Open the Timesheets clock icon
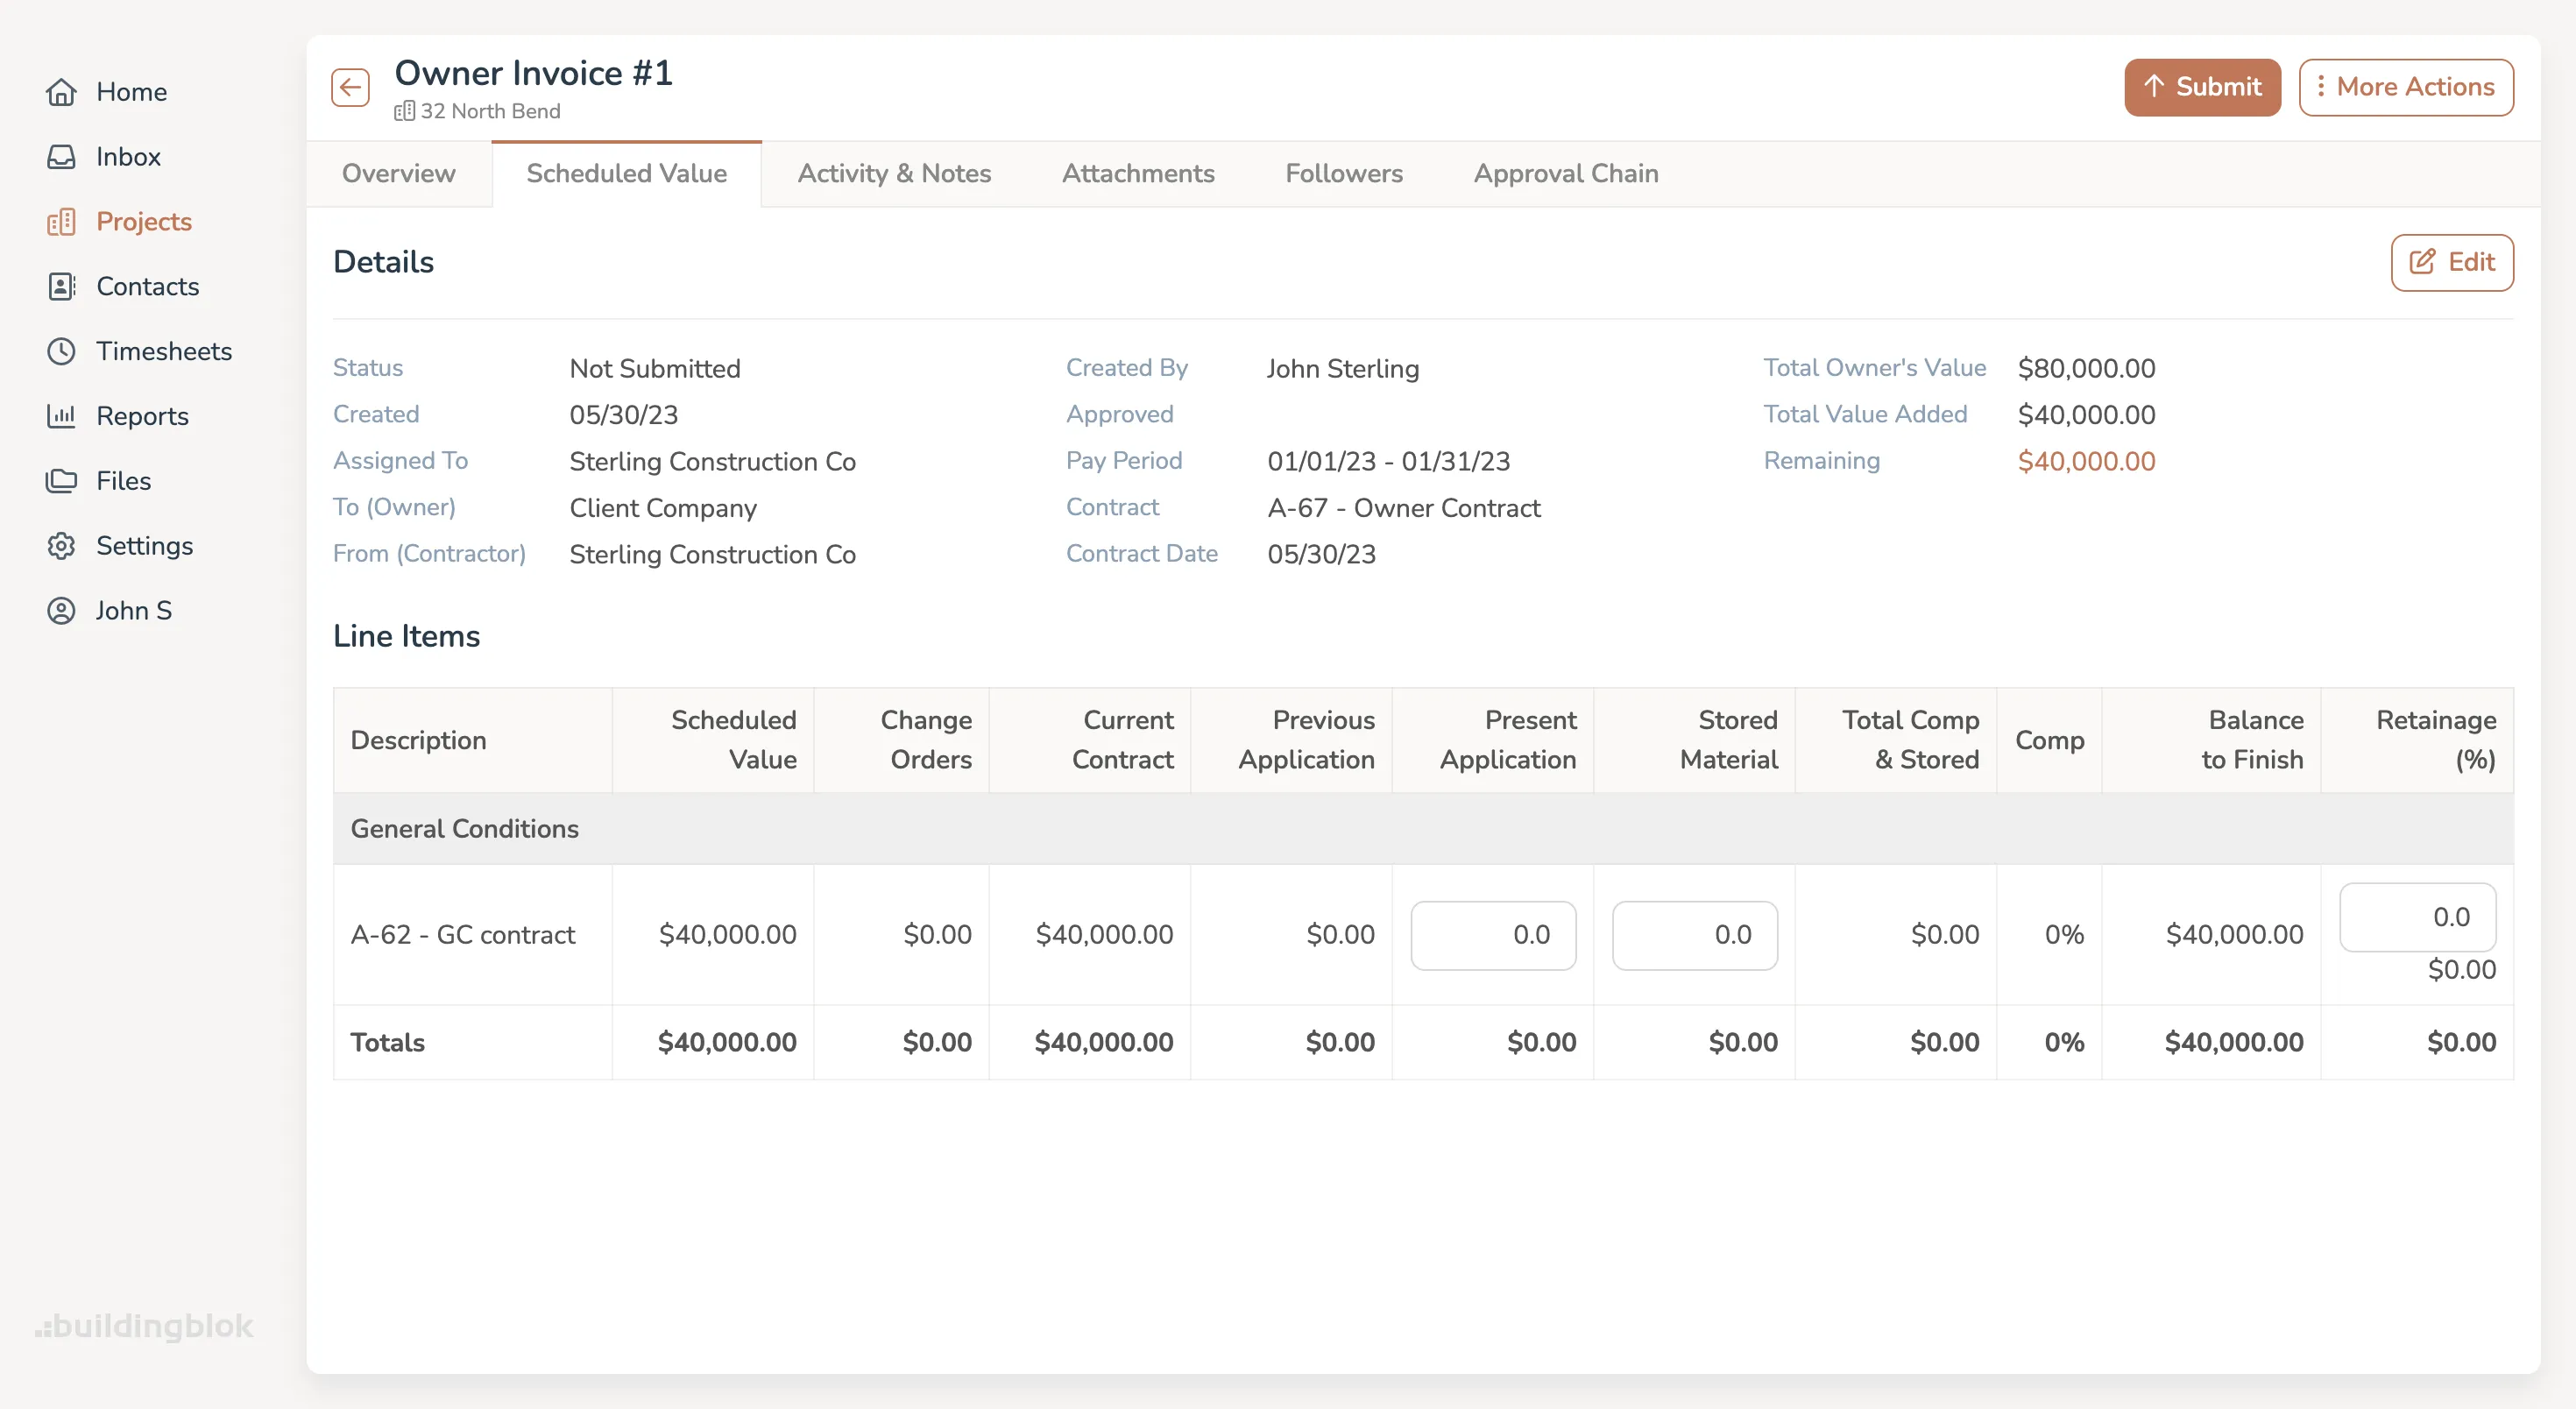 [62, 351]
